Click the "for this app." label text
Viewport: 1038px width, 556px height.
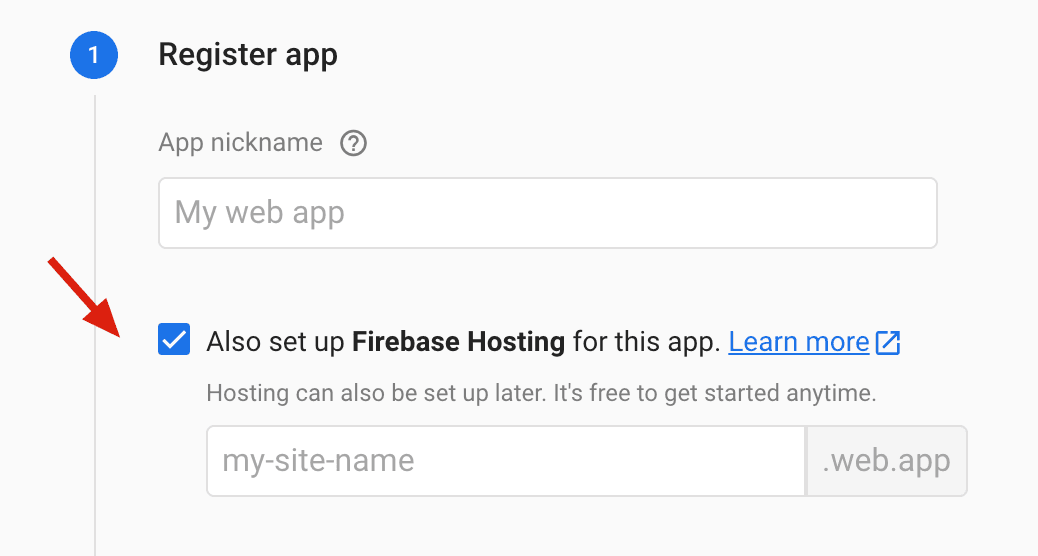(x=646, y=343)
